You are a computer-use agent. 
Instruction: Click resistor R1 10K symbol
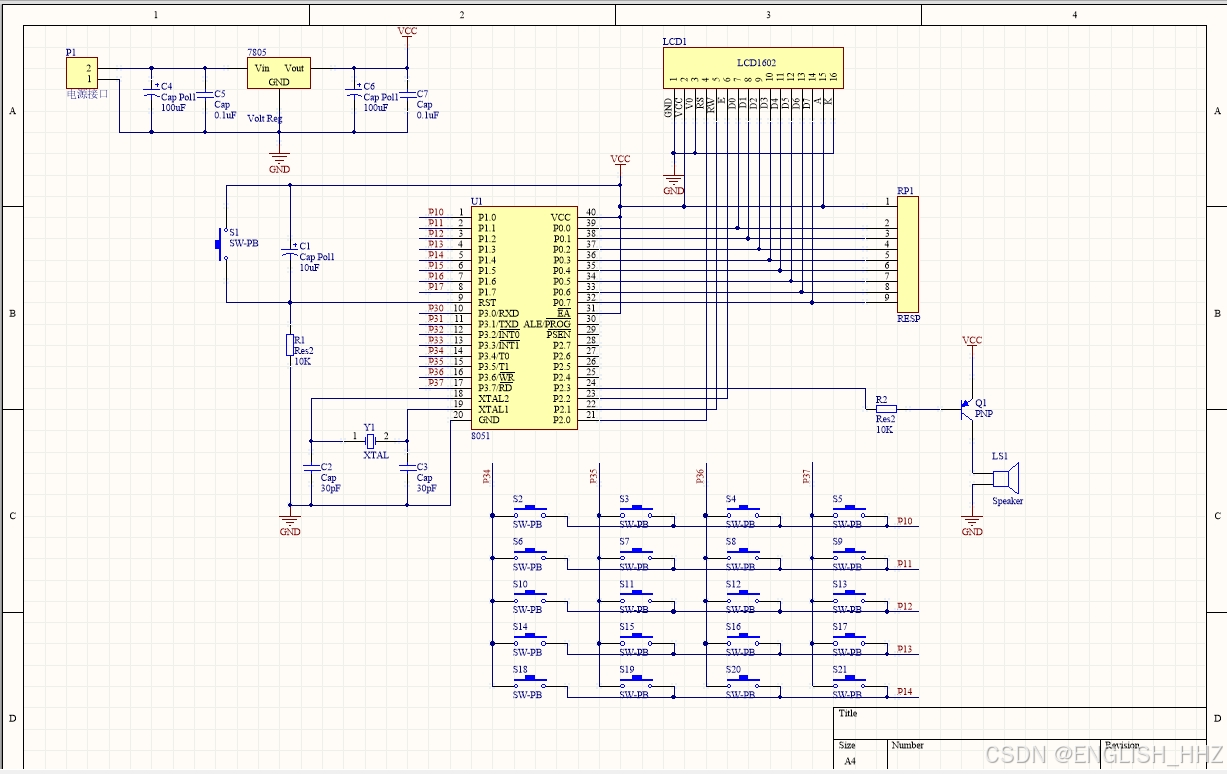click(291, 345)
